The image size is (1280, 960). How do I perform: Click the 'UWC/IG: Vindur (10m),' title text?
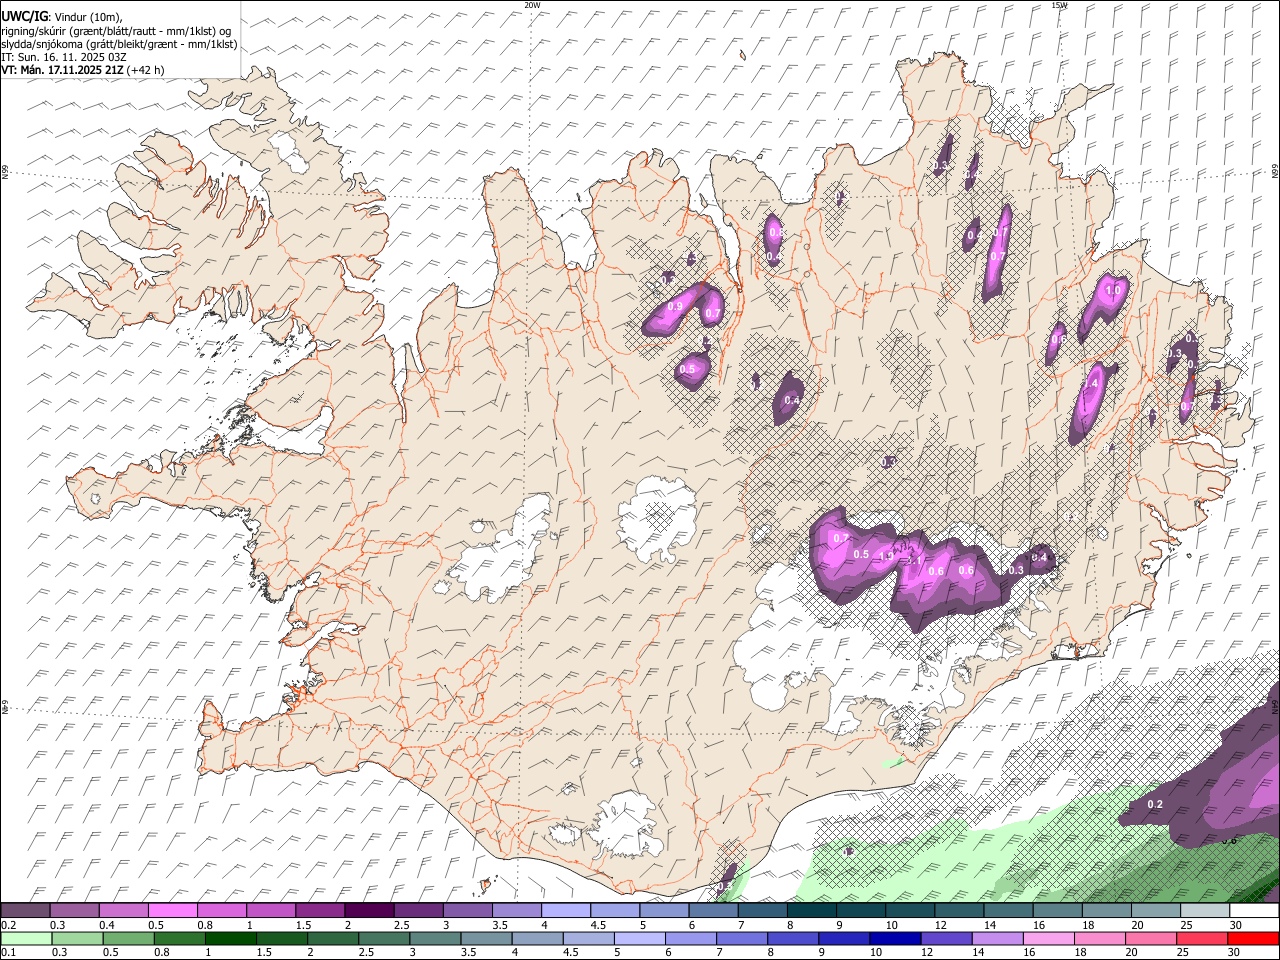click(x=62, y=17)
